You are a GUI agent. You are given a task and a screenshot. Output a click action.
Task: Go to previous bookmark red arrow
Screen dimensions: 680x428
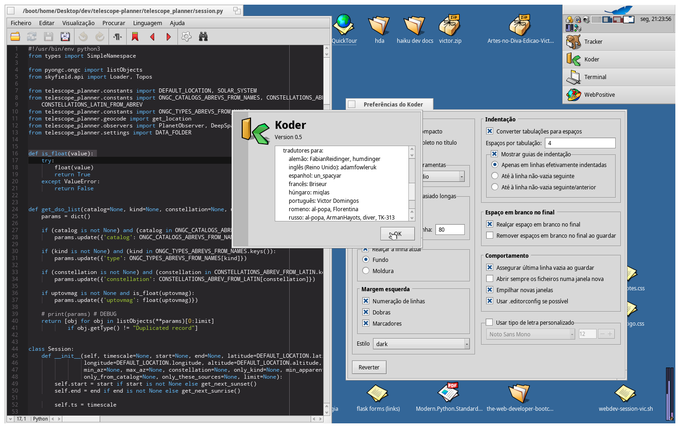152,36
